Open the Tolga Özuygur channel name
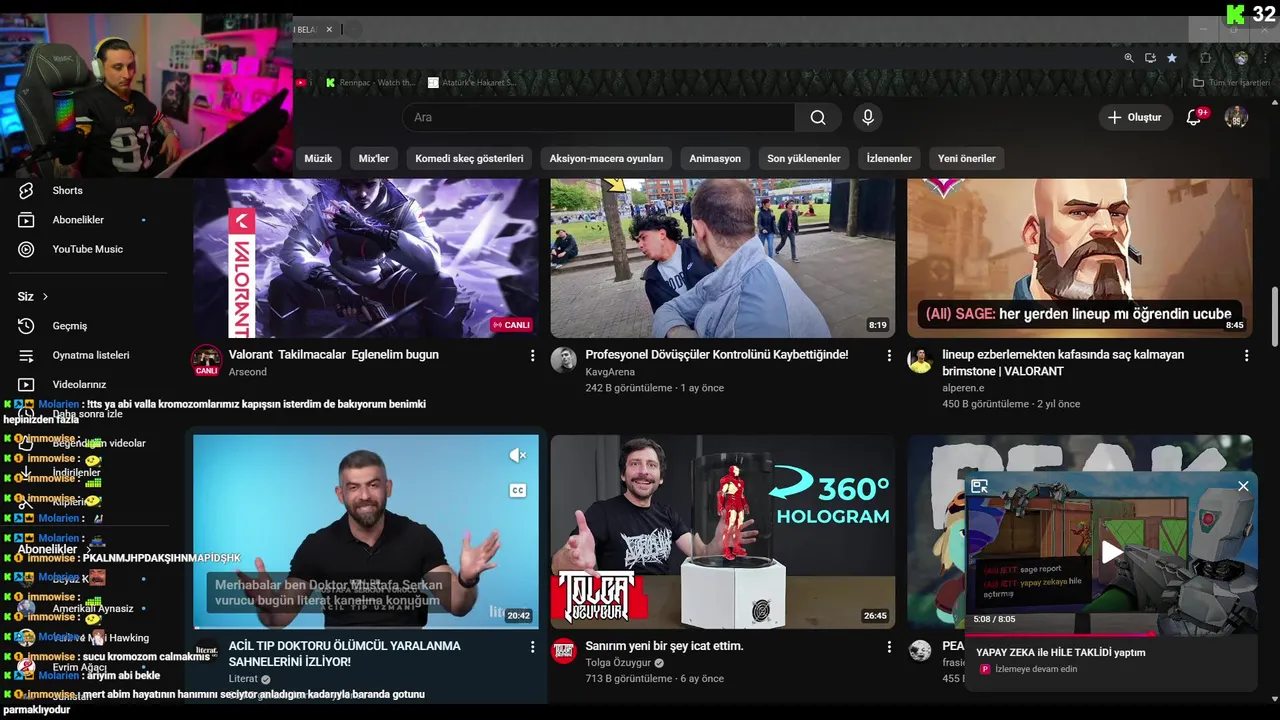 (618, 662)
